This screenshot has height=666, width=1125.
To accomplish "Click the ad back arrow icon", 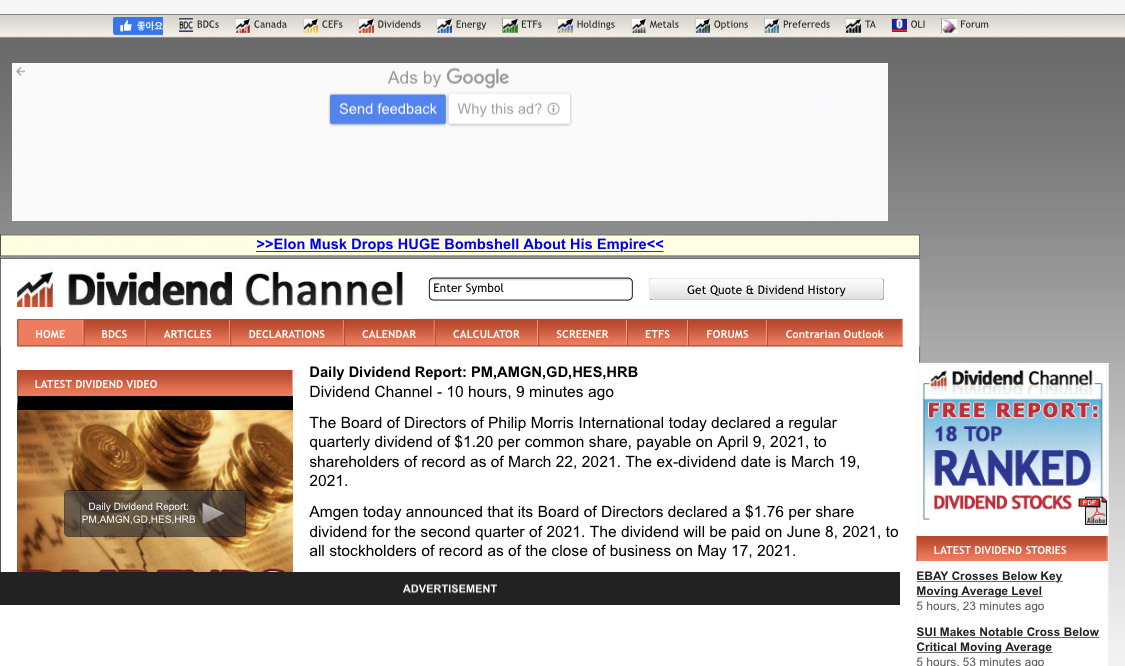I will coord(21,71).
